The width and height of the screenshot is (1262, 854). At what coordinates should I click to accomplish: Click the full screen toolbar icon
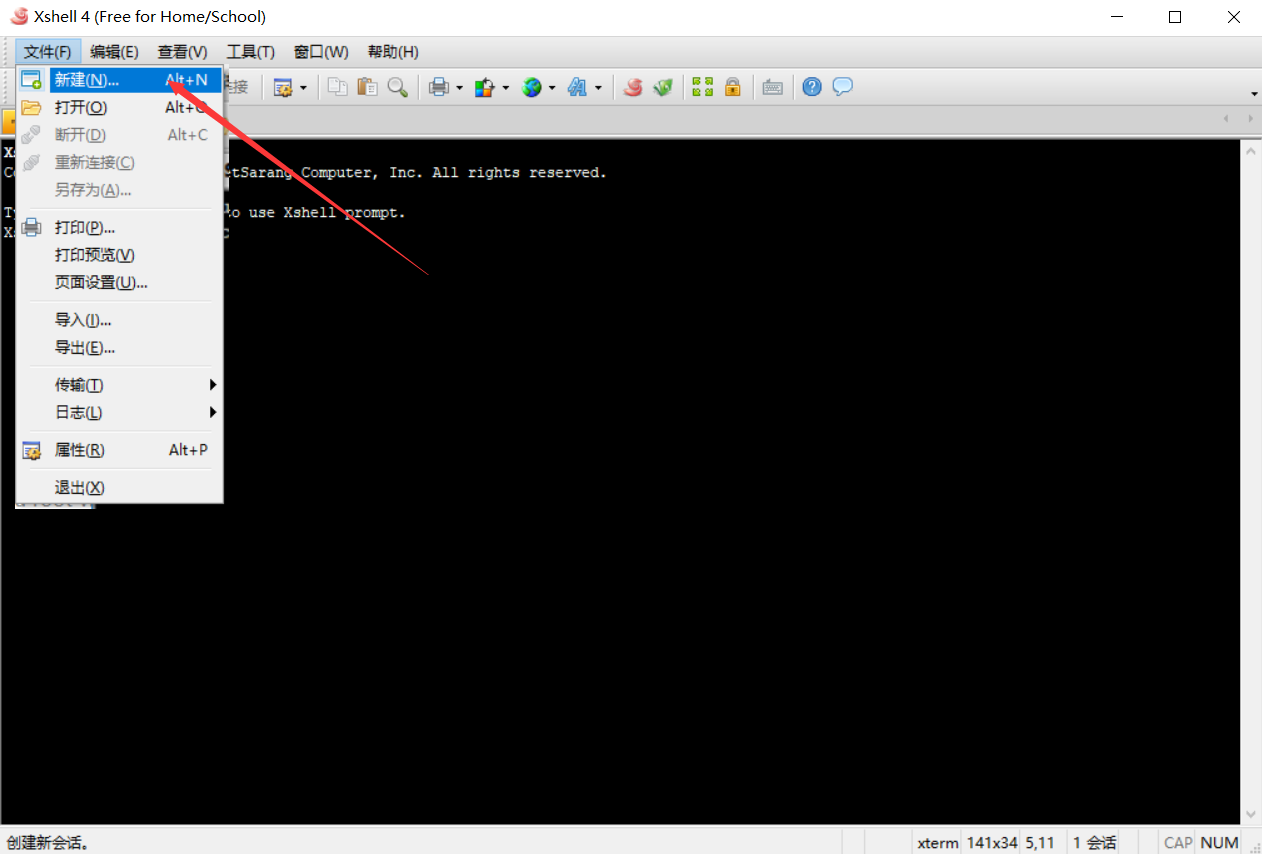(703, 87)
